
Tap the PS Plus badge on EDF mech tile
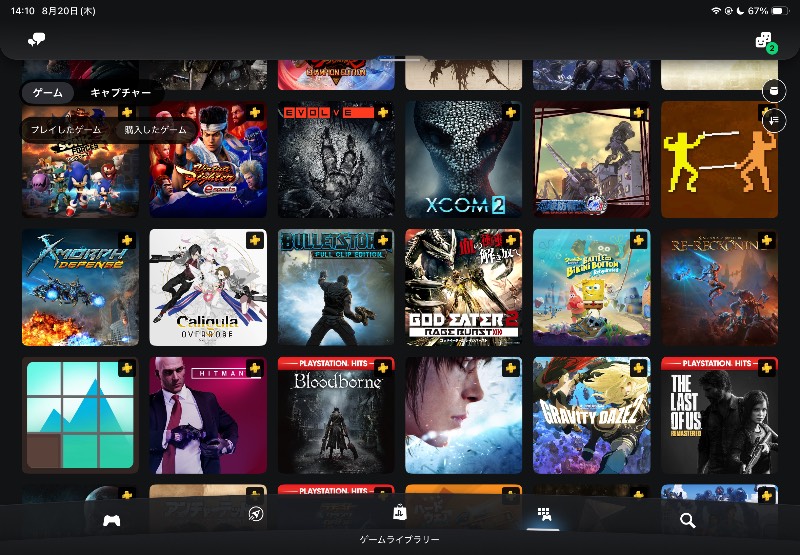[638, 112]
